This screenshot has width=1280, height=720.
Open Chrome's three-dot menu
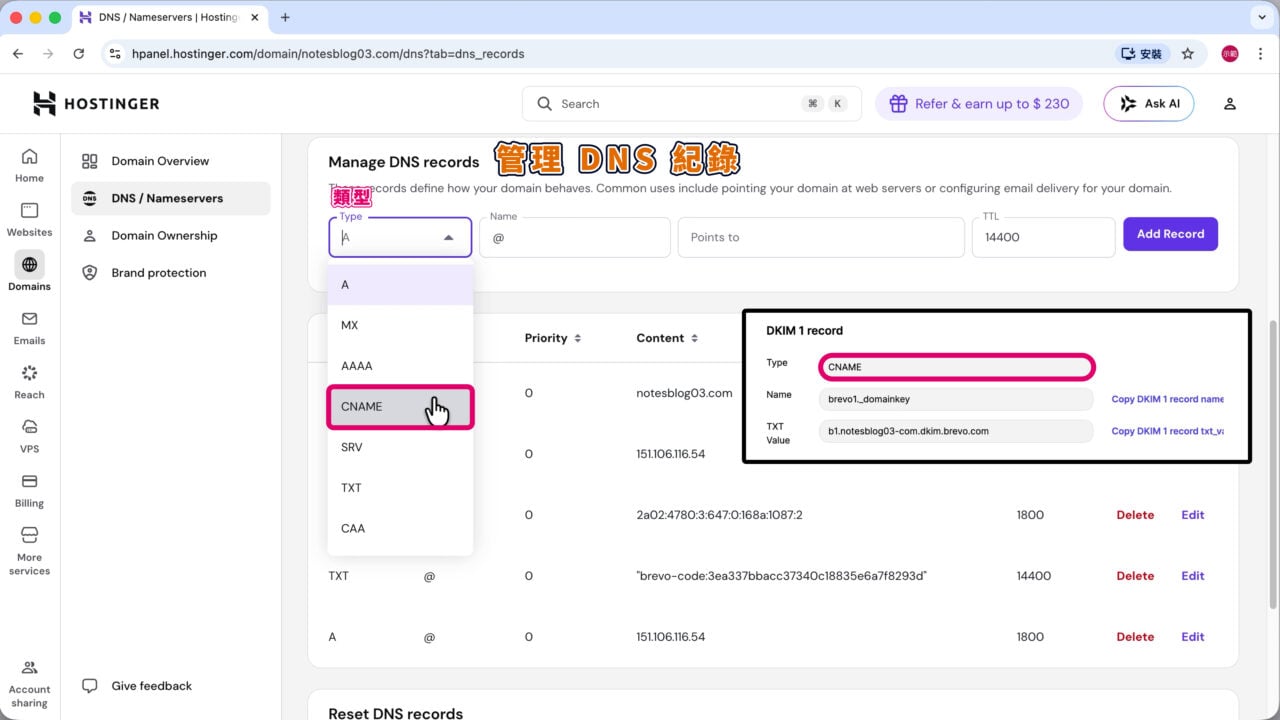[x=1261, y=54]
